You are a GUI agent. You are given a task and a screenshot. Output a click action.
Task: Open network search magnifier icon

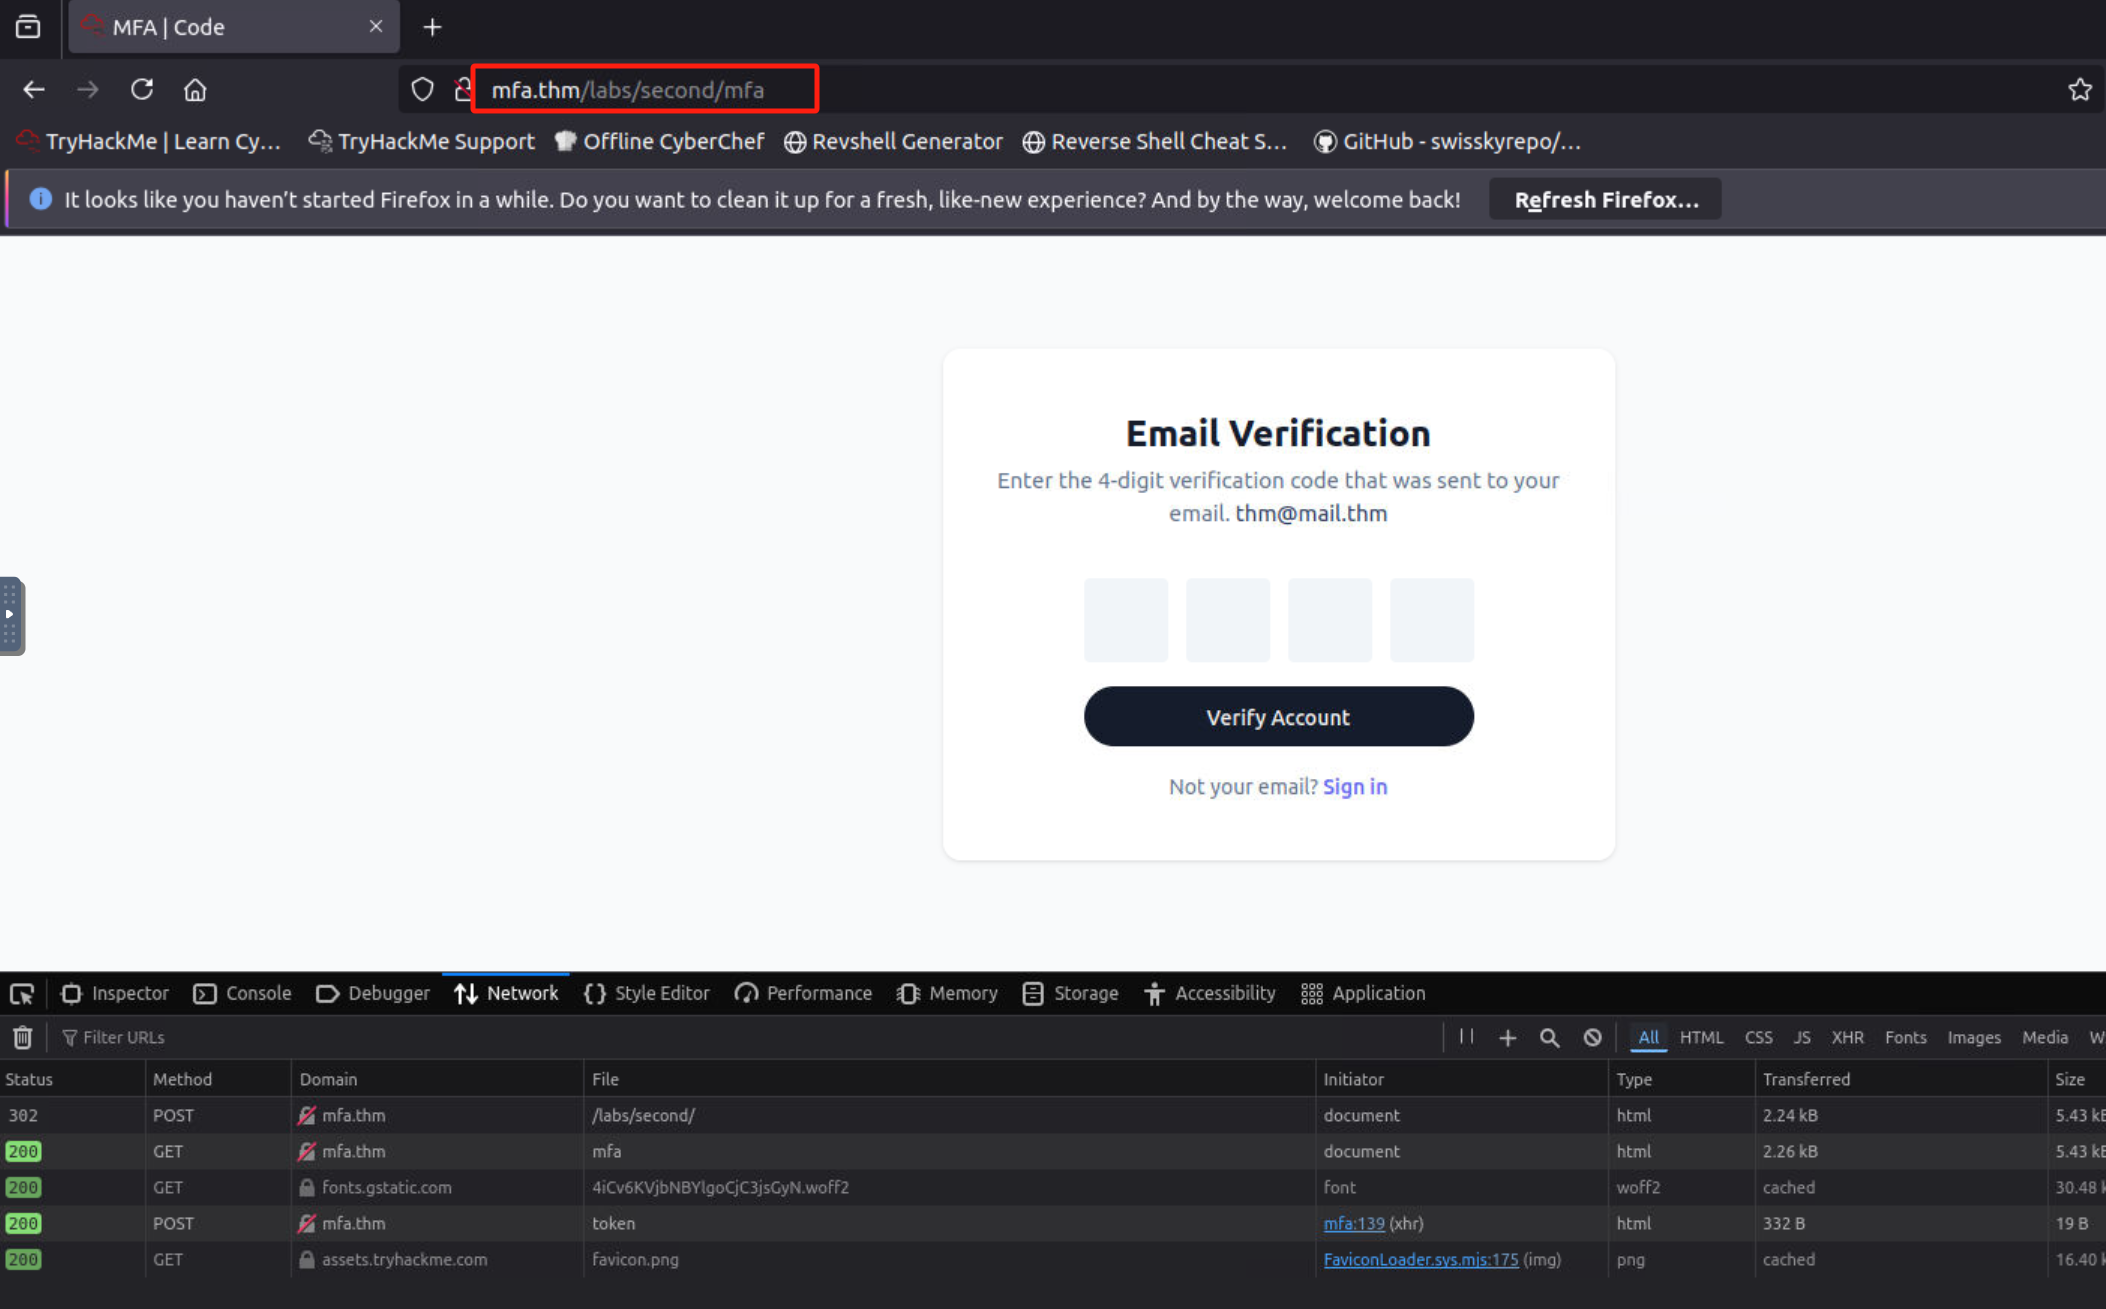(1549, 1037)
